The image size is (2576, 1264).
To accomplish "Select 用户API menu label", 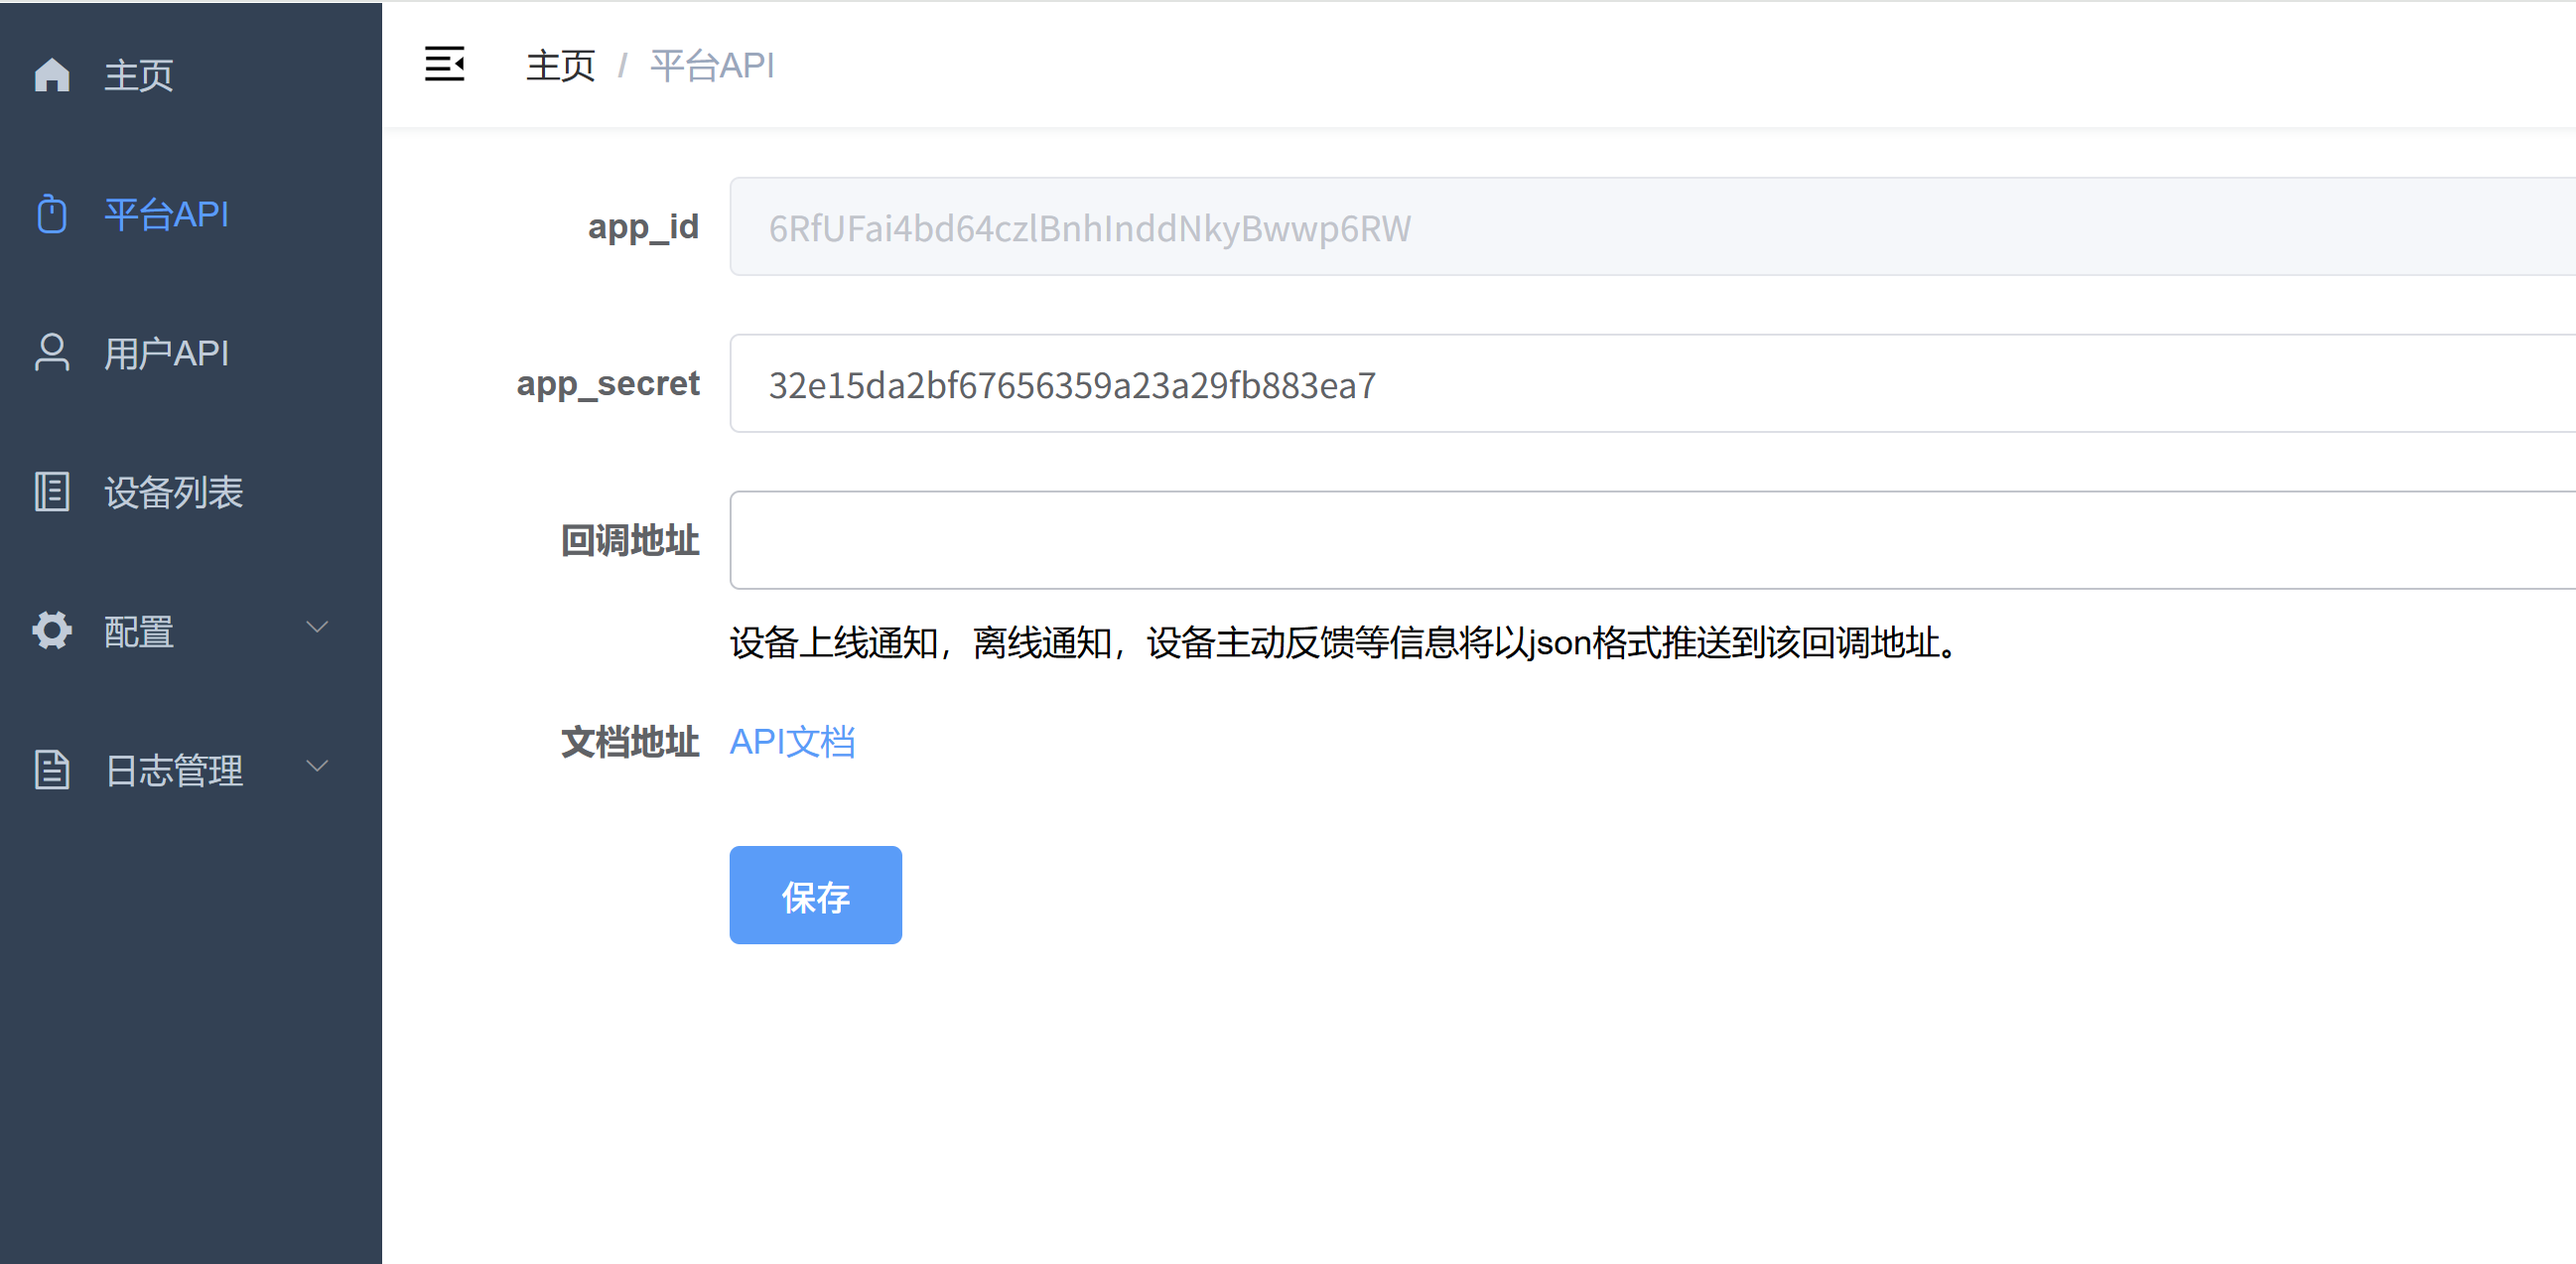I will pyautogui.click(x=167, y=353).
